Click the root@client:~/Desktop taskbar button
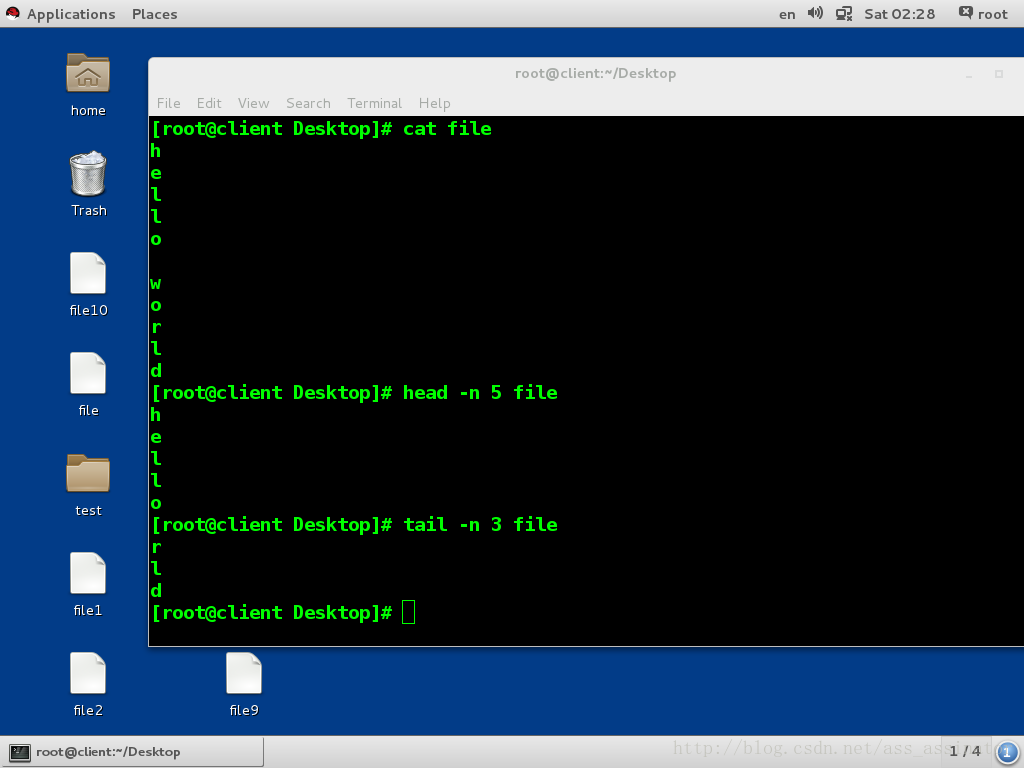 click(132, 752)
